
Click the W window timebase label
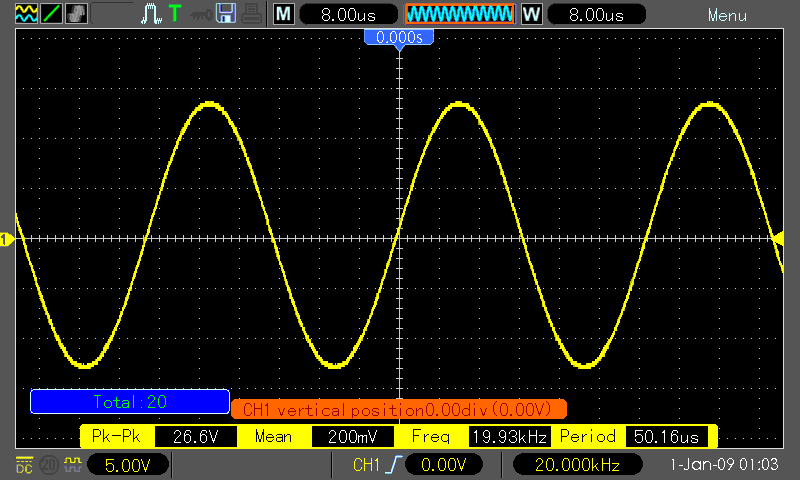coord(532,14)
